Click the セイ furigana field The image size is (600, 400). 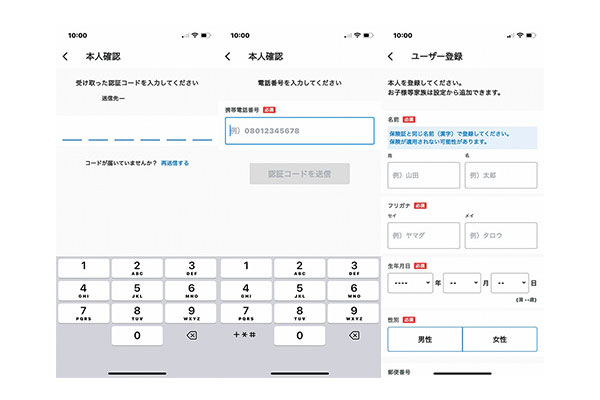(x=423, y=236)
